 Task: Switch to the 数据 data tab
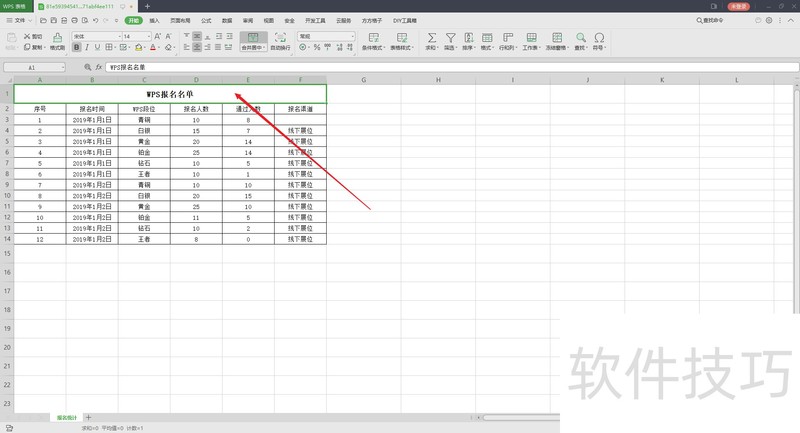coord(227,20)
